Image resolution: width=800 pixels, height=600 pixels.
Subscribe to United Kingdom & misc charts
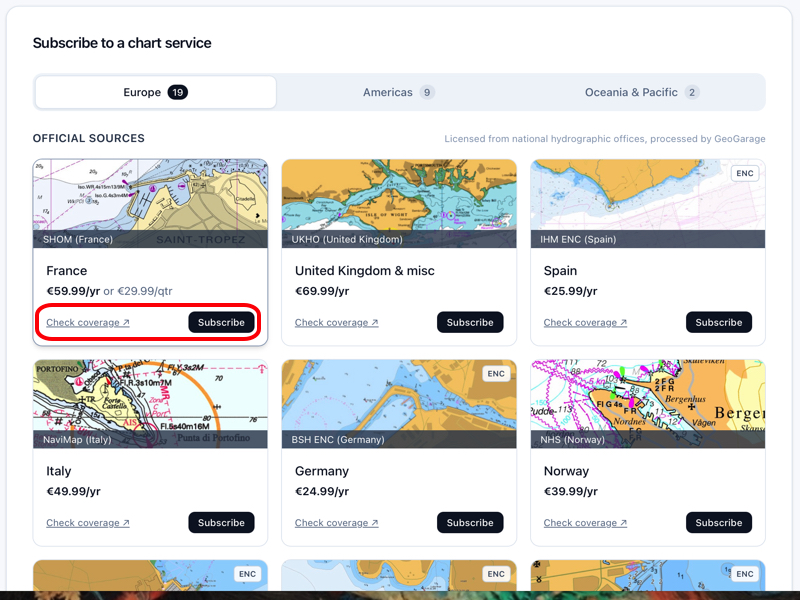470,322
